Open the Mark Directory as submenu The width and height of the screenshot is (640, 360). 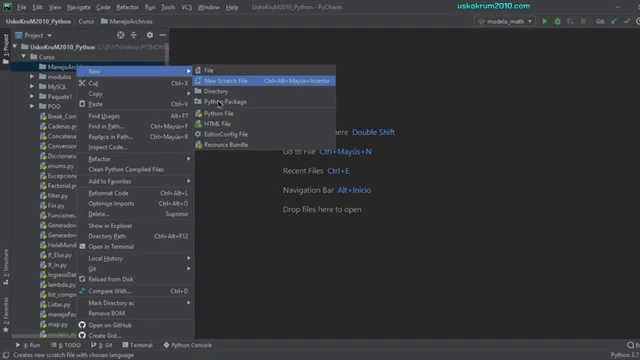[x=135, y=303]
